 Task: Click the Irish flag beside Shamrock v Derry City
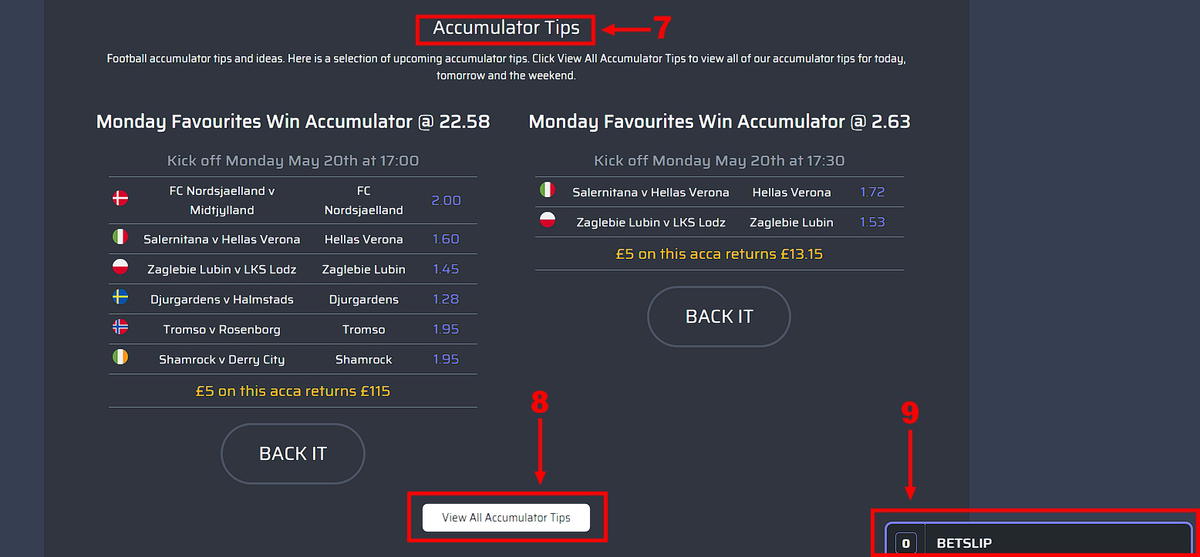coord(120,358)
